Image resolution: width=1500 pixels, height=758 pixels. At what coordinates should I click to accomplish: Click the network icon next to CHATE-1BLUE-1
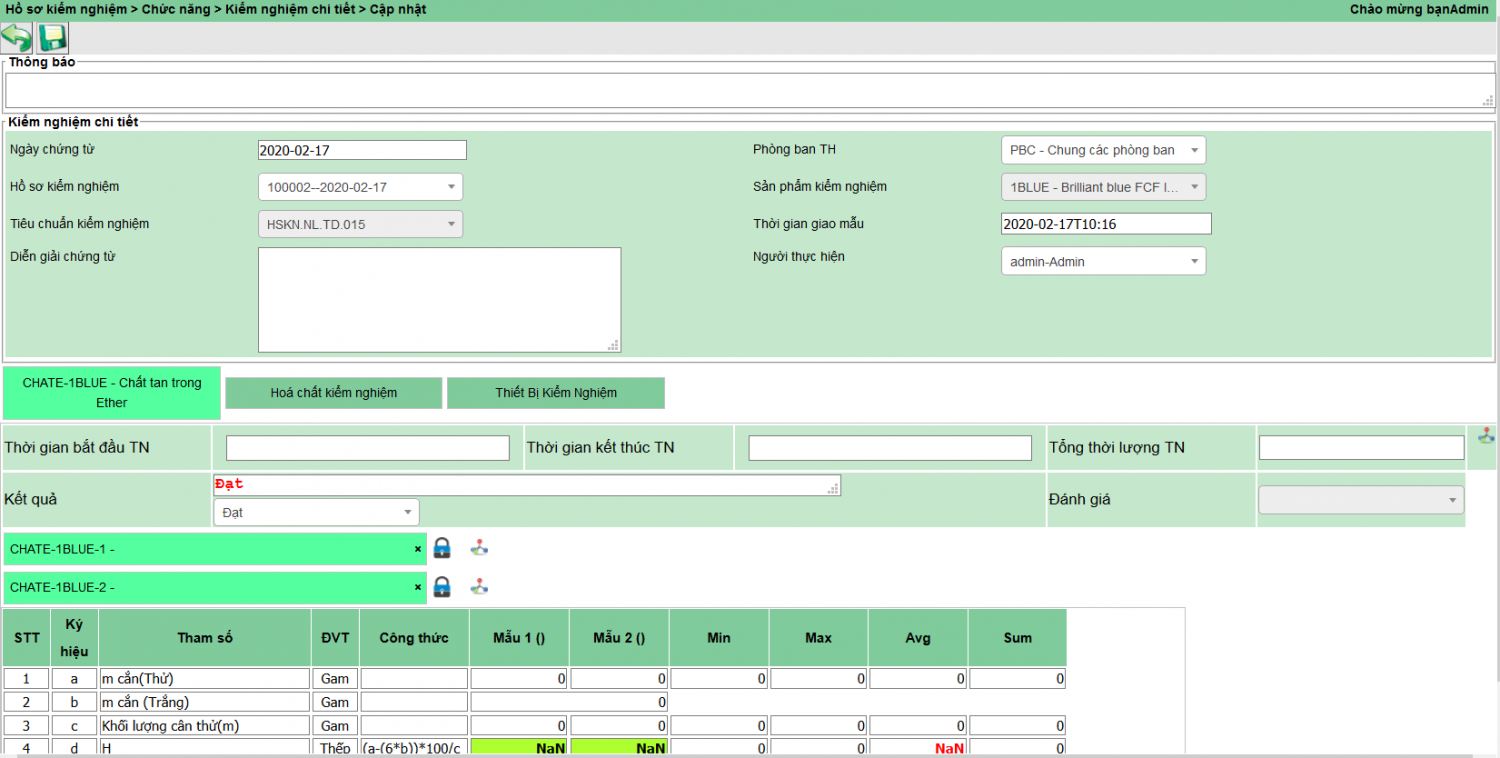pos(480,548)
